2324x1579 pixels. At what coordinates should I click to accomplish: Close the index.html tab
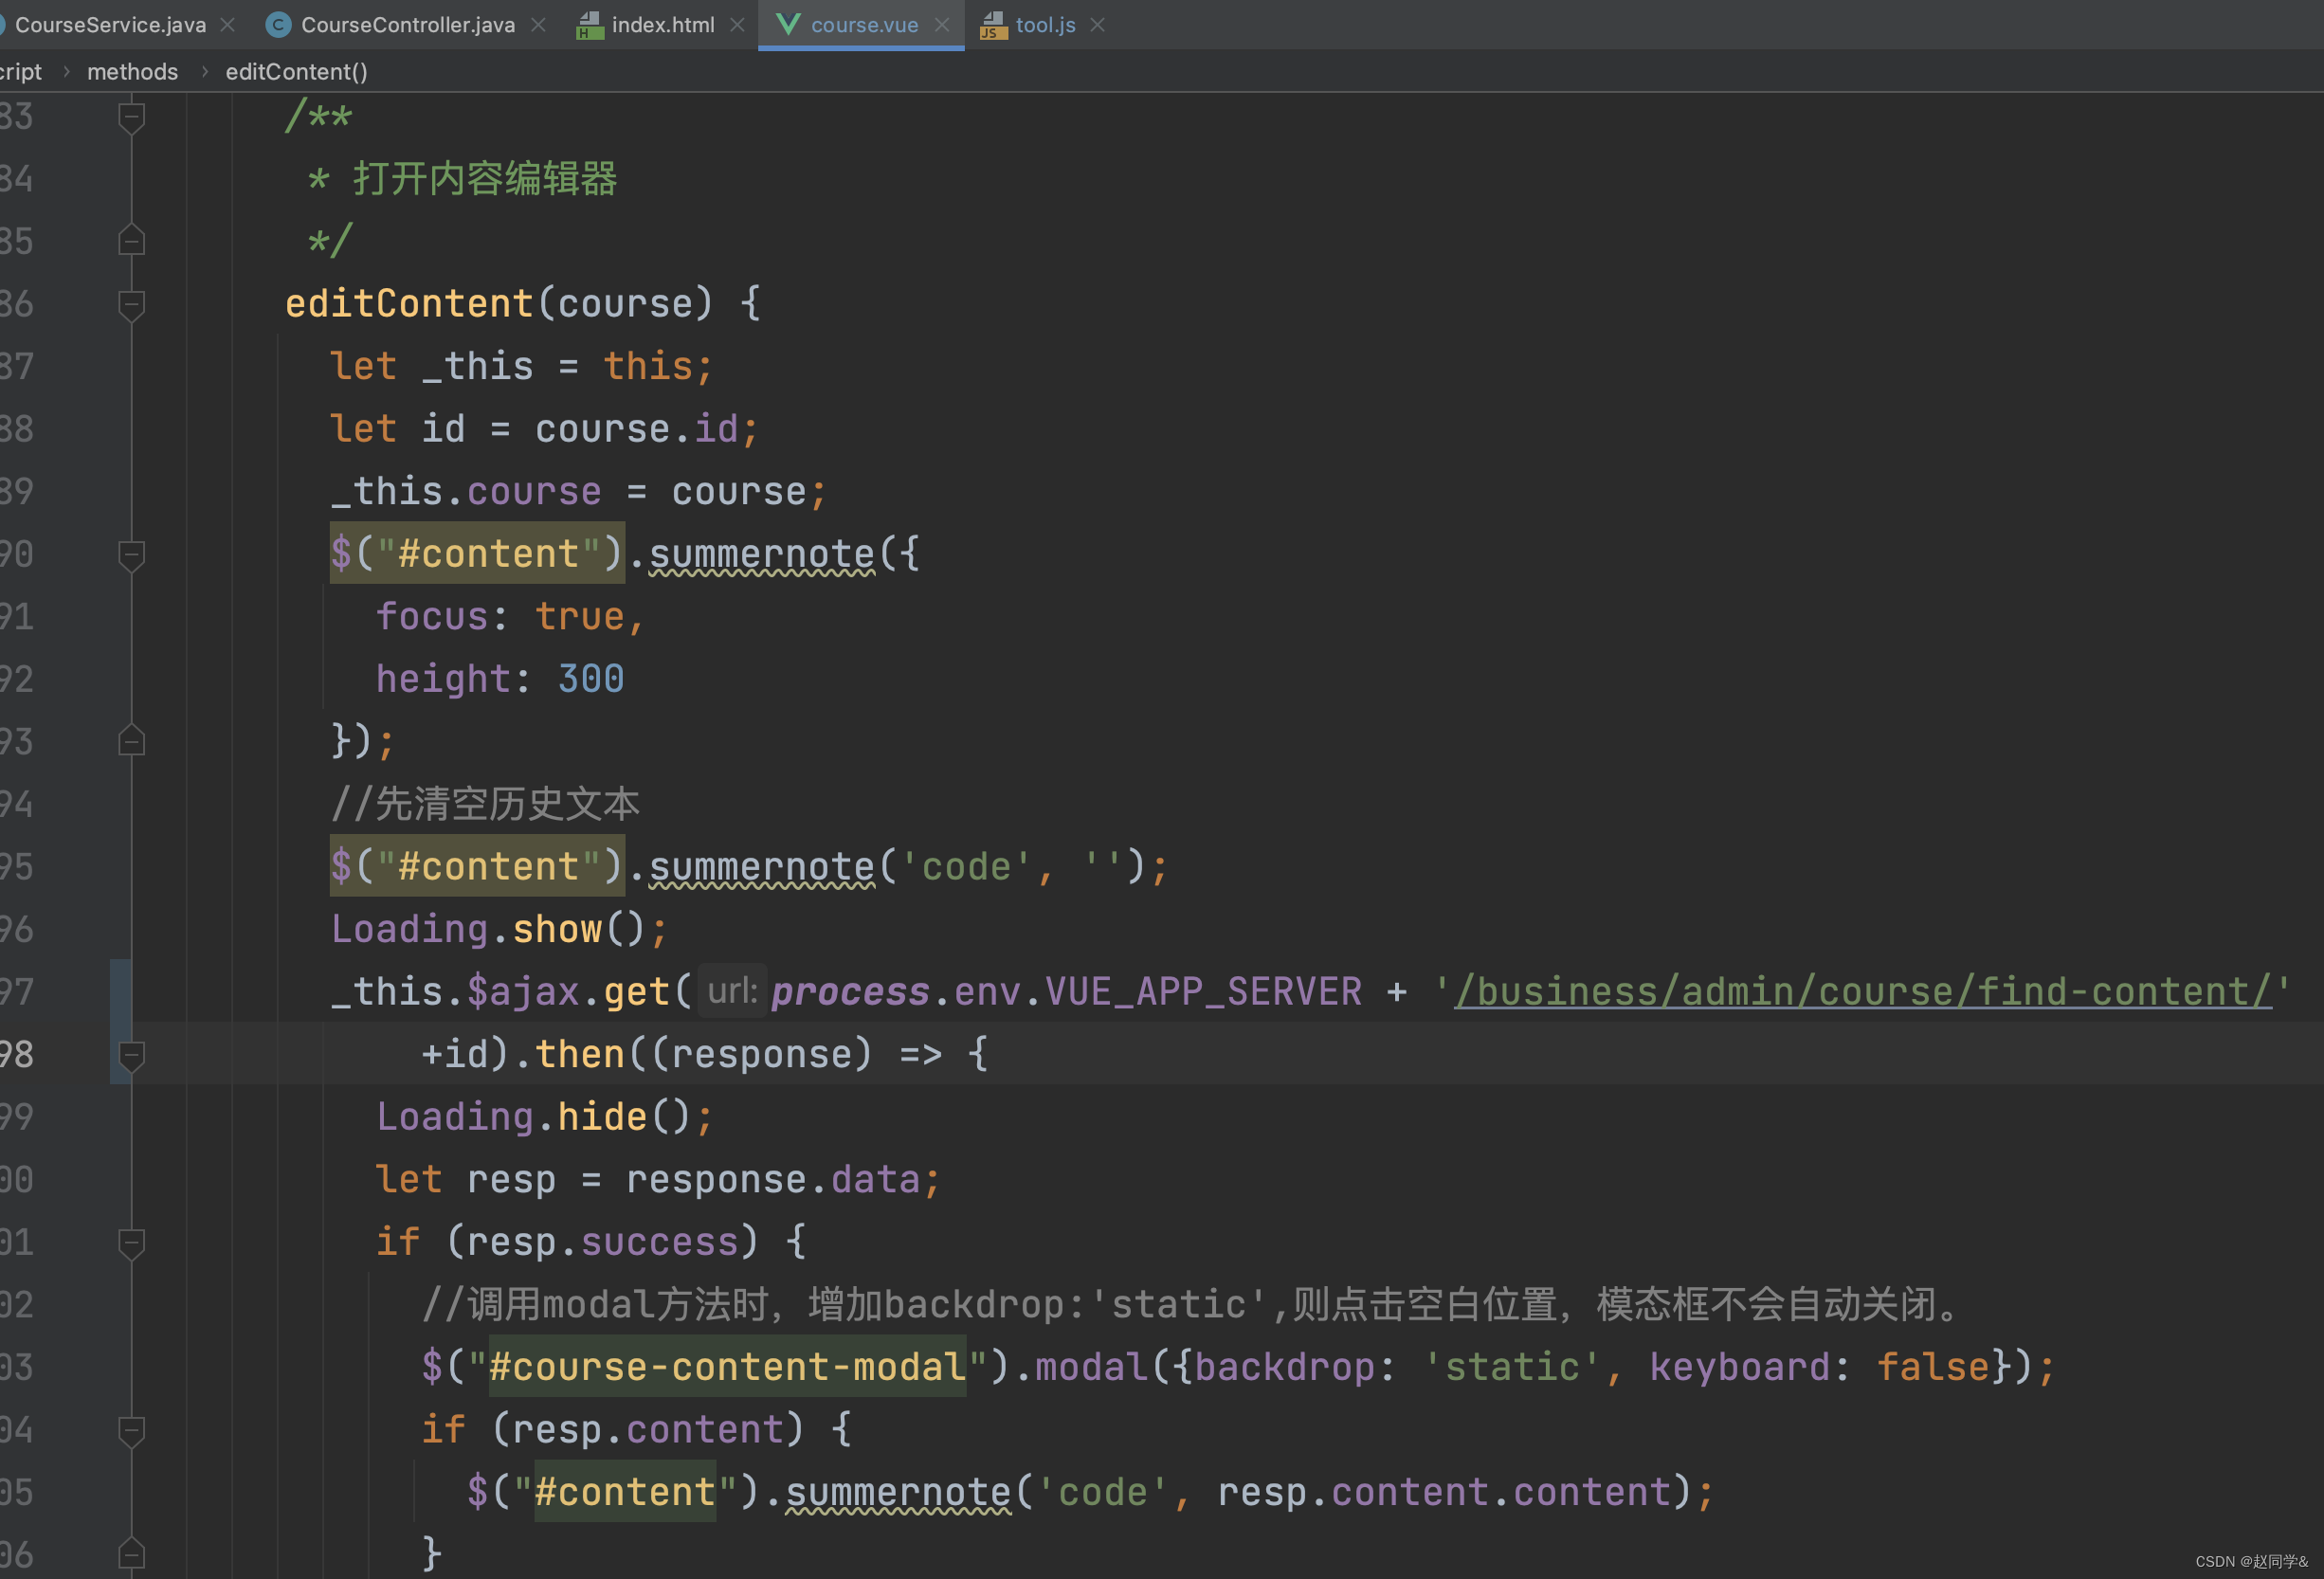737,25
